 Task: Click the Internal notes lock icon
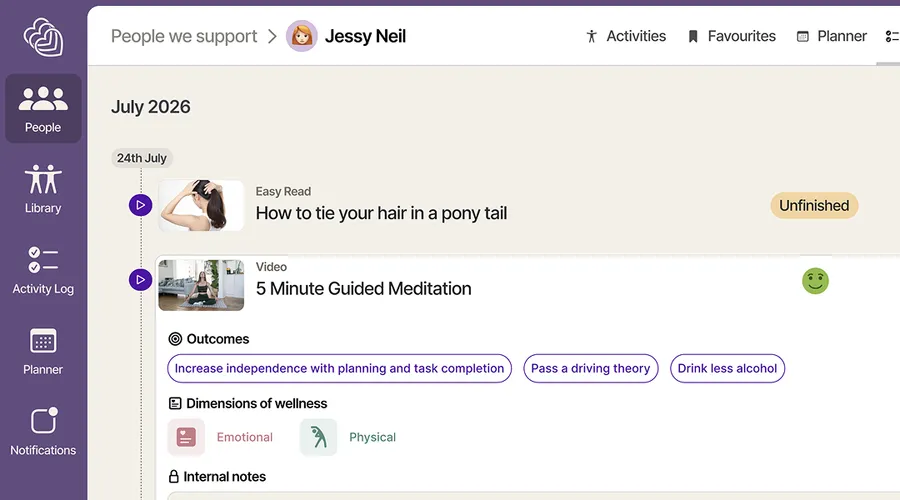(x=174, y=476)
